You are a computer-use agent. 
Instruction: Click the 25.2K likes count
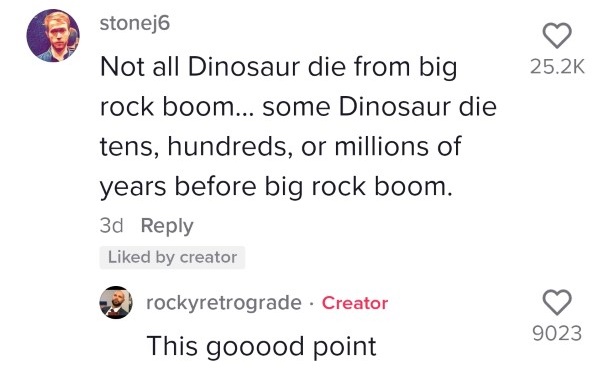pyautogui.click(x=557, y=67)
